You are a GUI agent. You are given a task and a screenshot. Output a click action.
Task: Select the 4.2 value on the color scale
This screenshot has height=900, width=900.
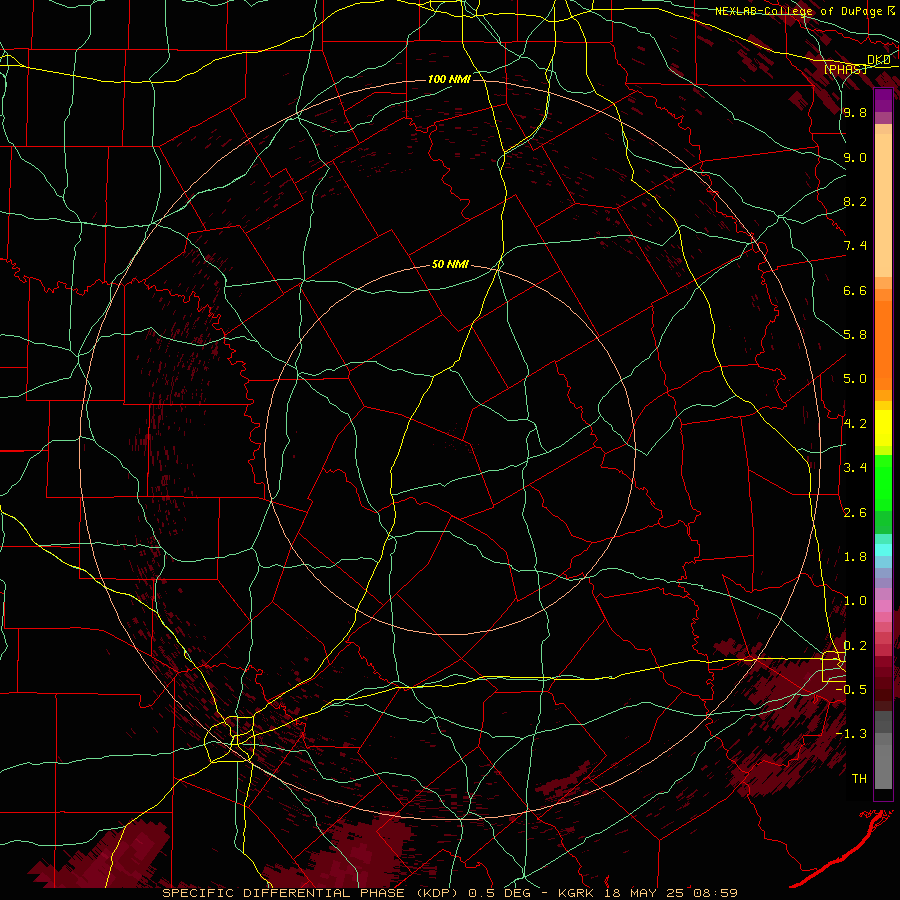point(855,424)
